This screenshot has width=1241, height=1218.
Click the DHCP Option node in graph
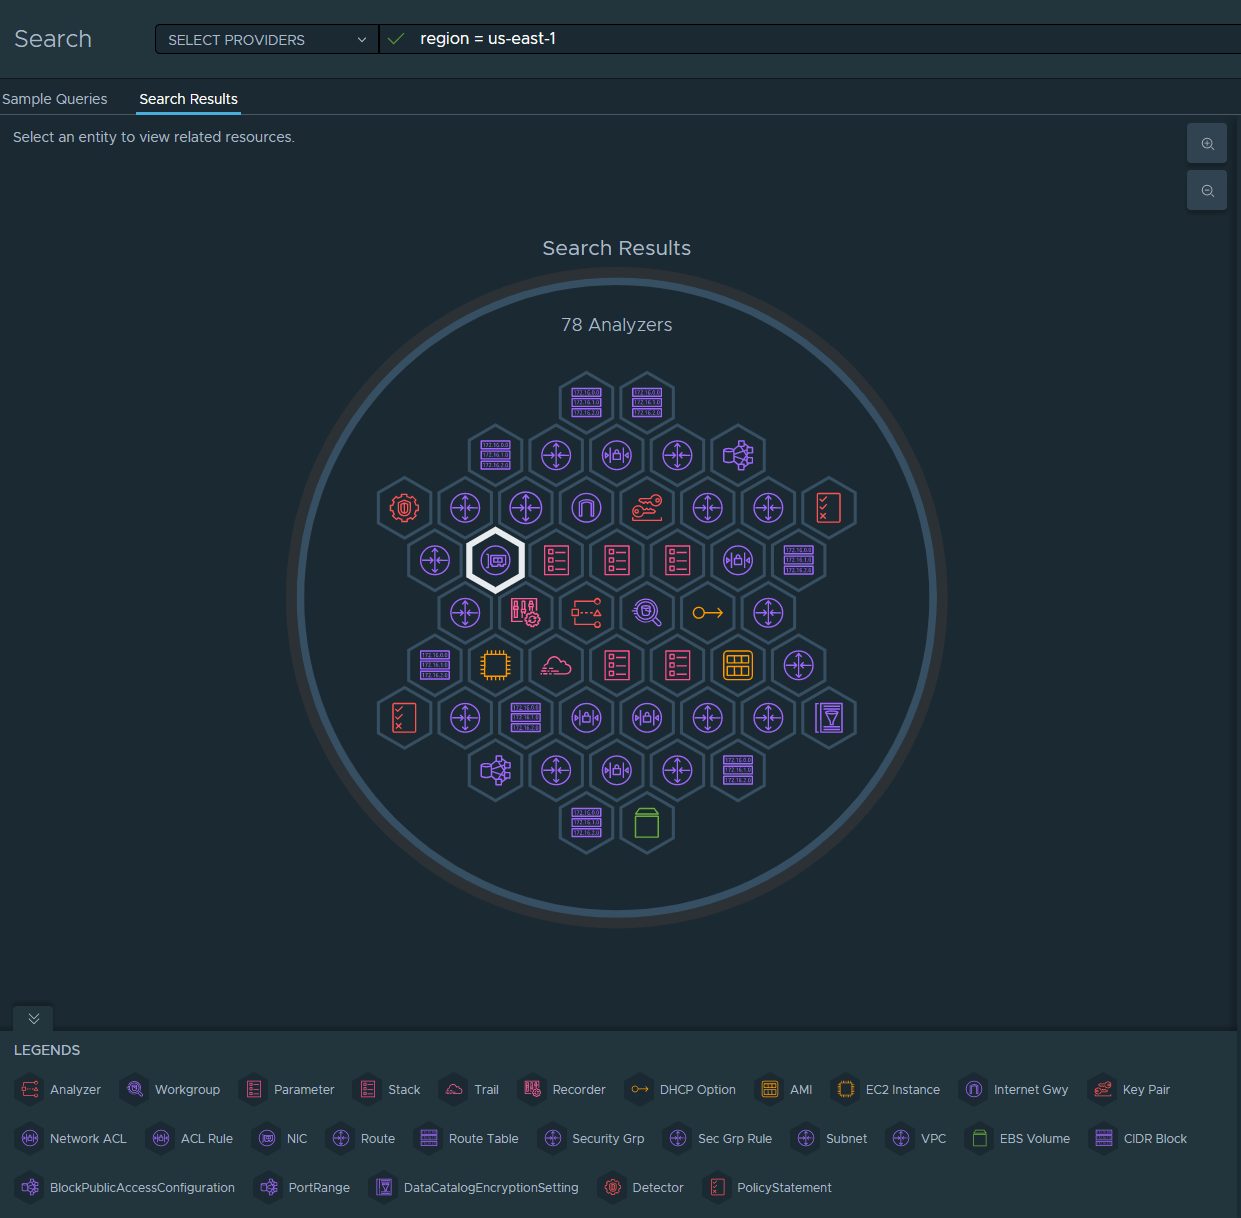[707, 613]
